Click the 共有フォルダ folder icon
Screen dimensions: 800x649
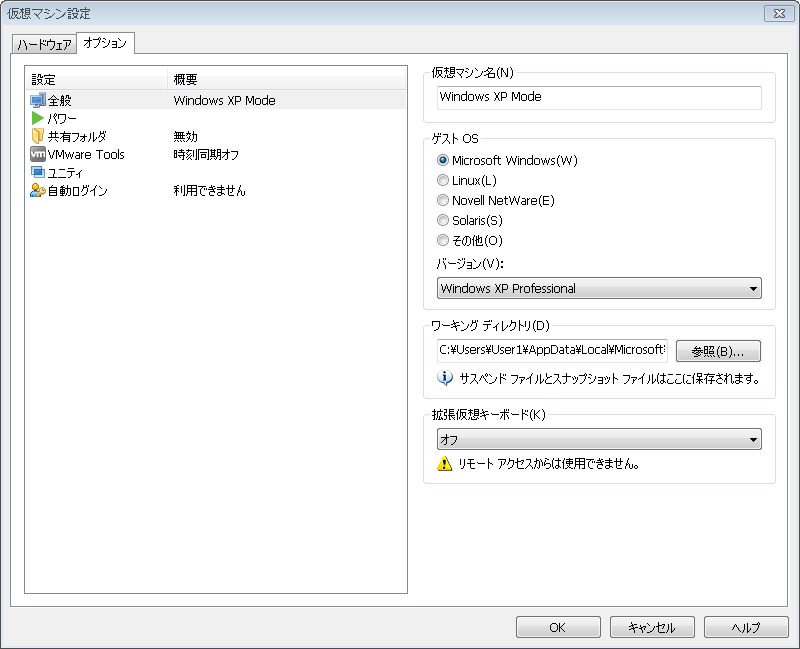38,136
